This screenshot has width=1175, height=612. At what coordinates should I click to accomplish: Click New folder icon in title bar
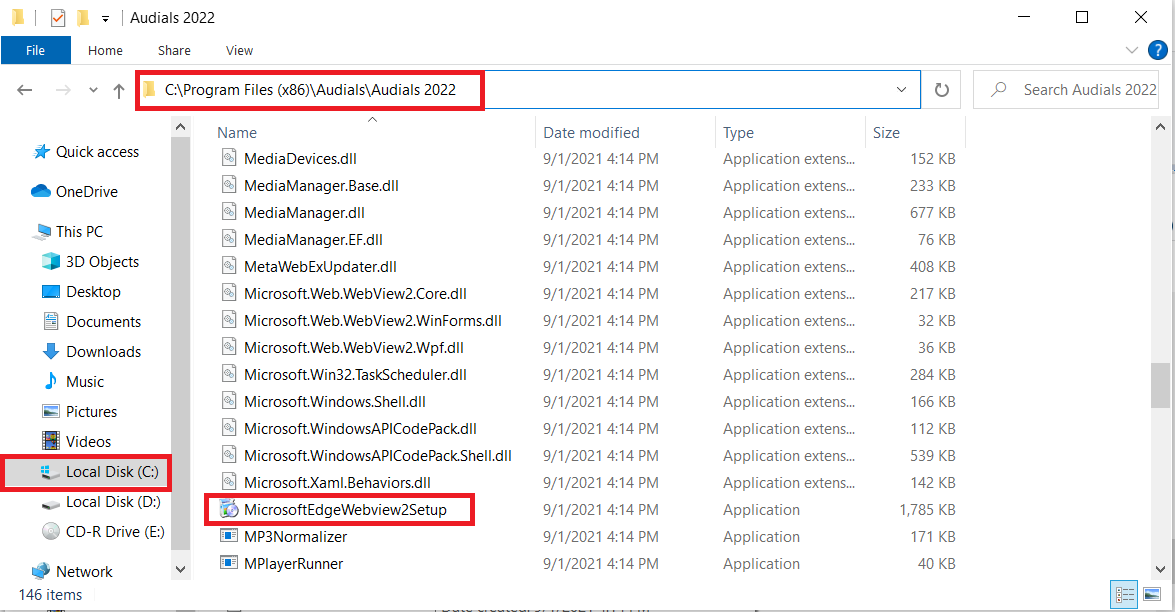point(82,16)
